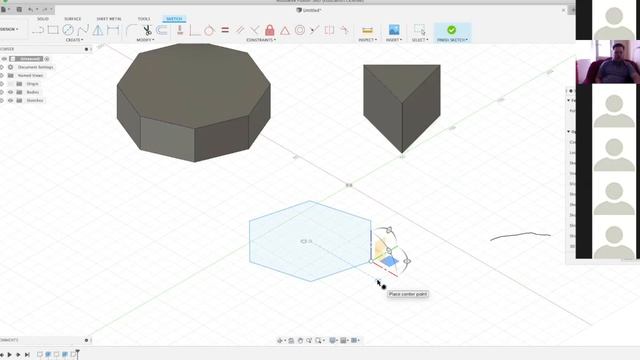Select the Mirror tool
This screenshot has width=640, height=360.
tap(98, 30)
